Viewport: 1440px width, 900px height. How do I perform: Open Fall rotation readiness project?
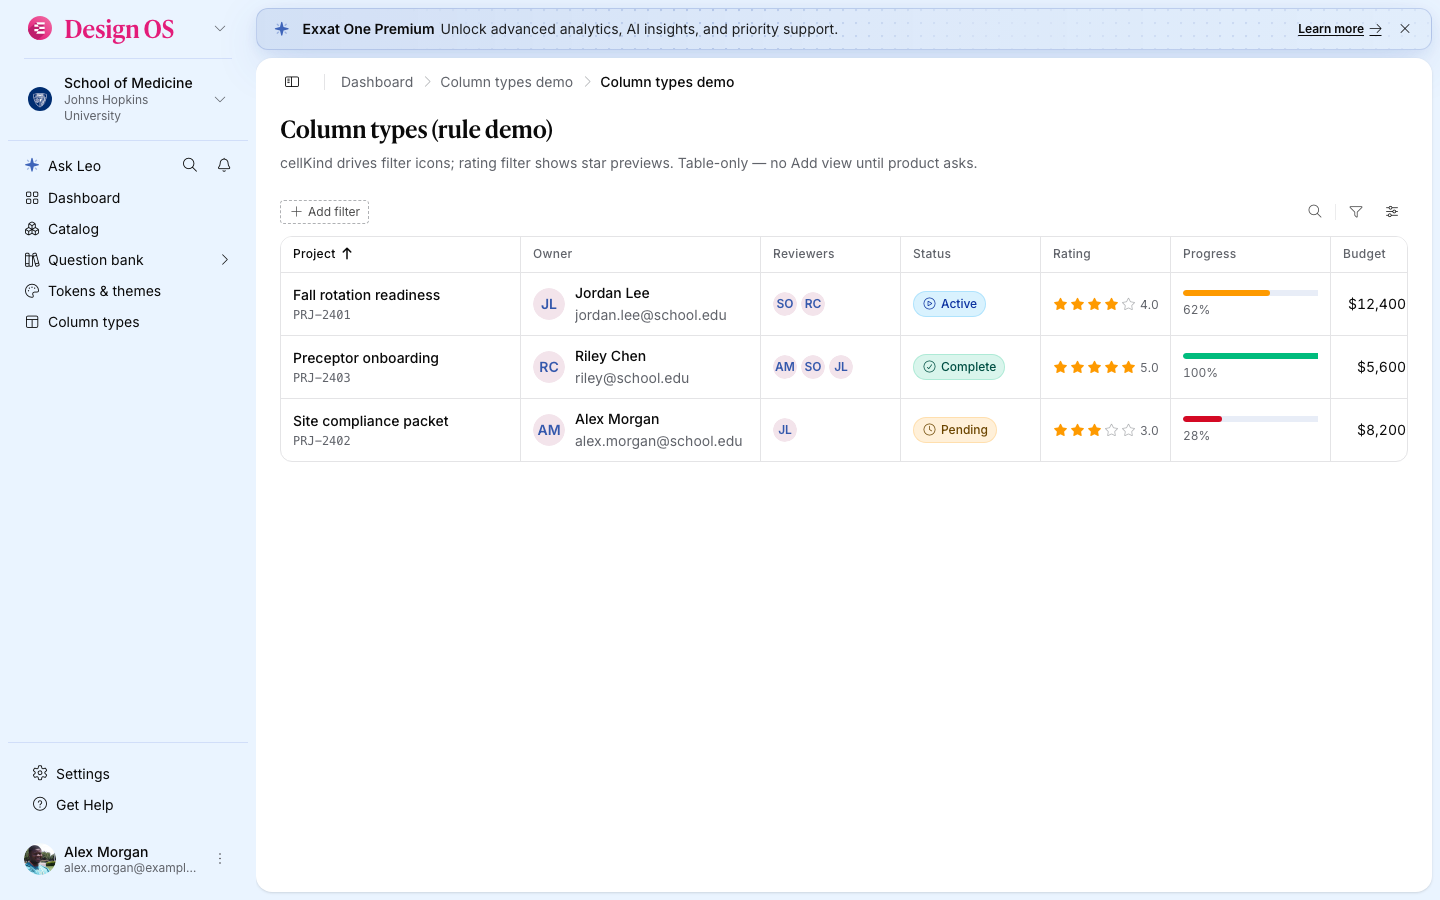tap(367, 295)
